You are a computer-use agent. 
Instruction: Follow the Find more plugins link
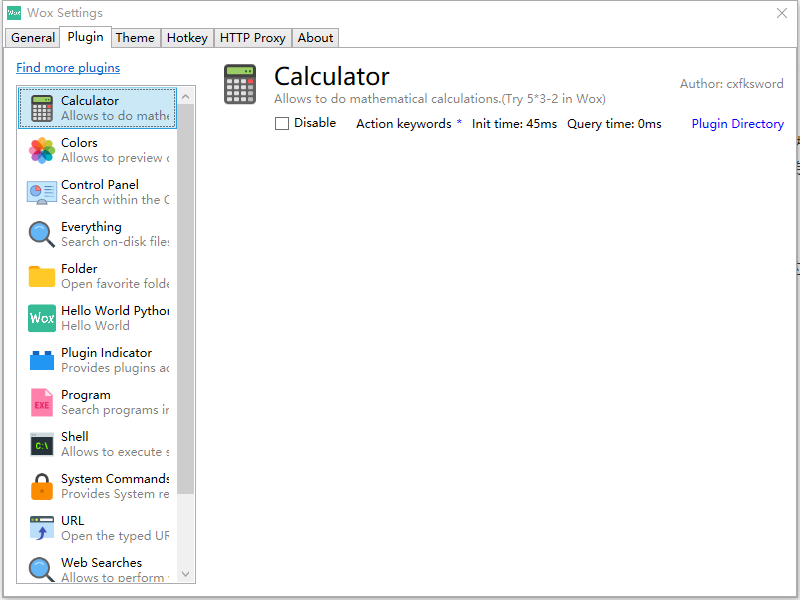[x=68, y=68]
